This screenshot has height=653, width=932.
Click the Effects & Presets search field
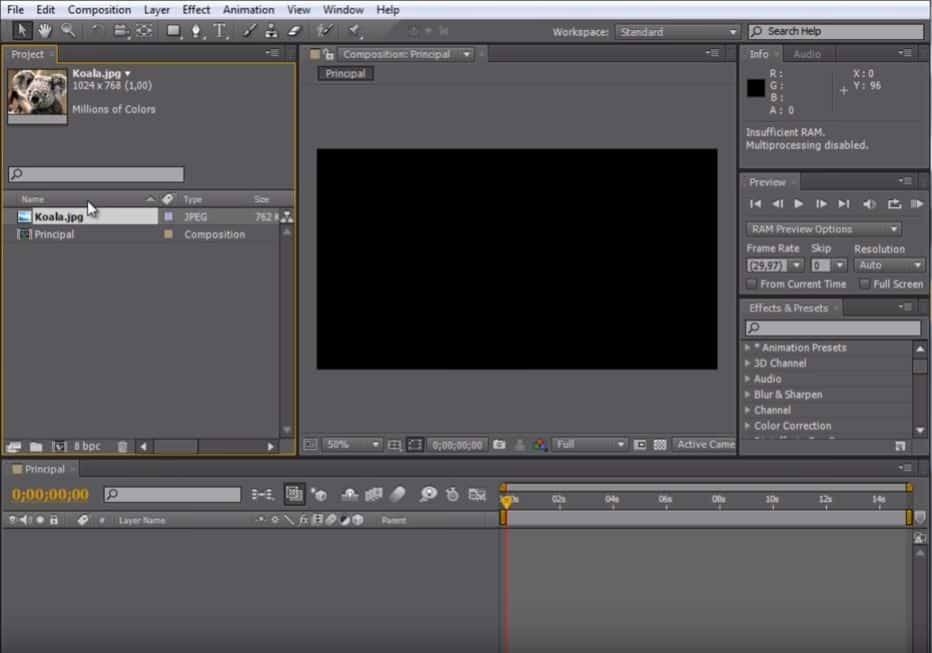click(x=833, y=327)
